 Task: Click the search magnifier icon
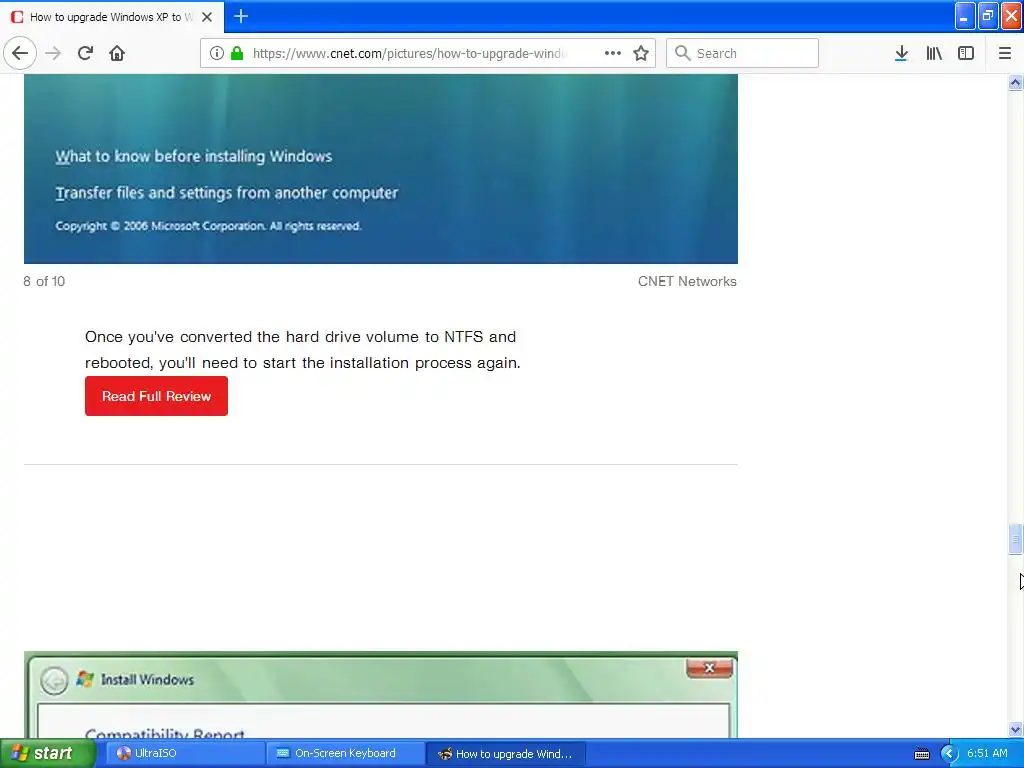coord(682,53)
